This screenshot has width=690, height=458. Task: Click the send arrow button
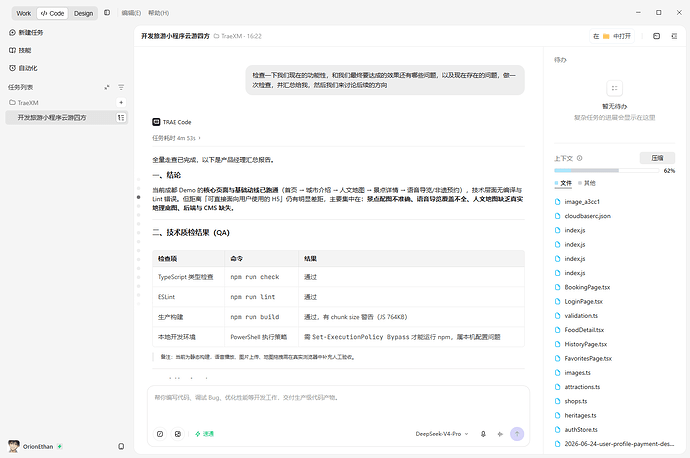point(517,434)
